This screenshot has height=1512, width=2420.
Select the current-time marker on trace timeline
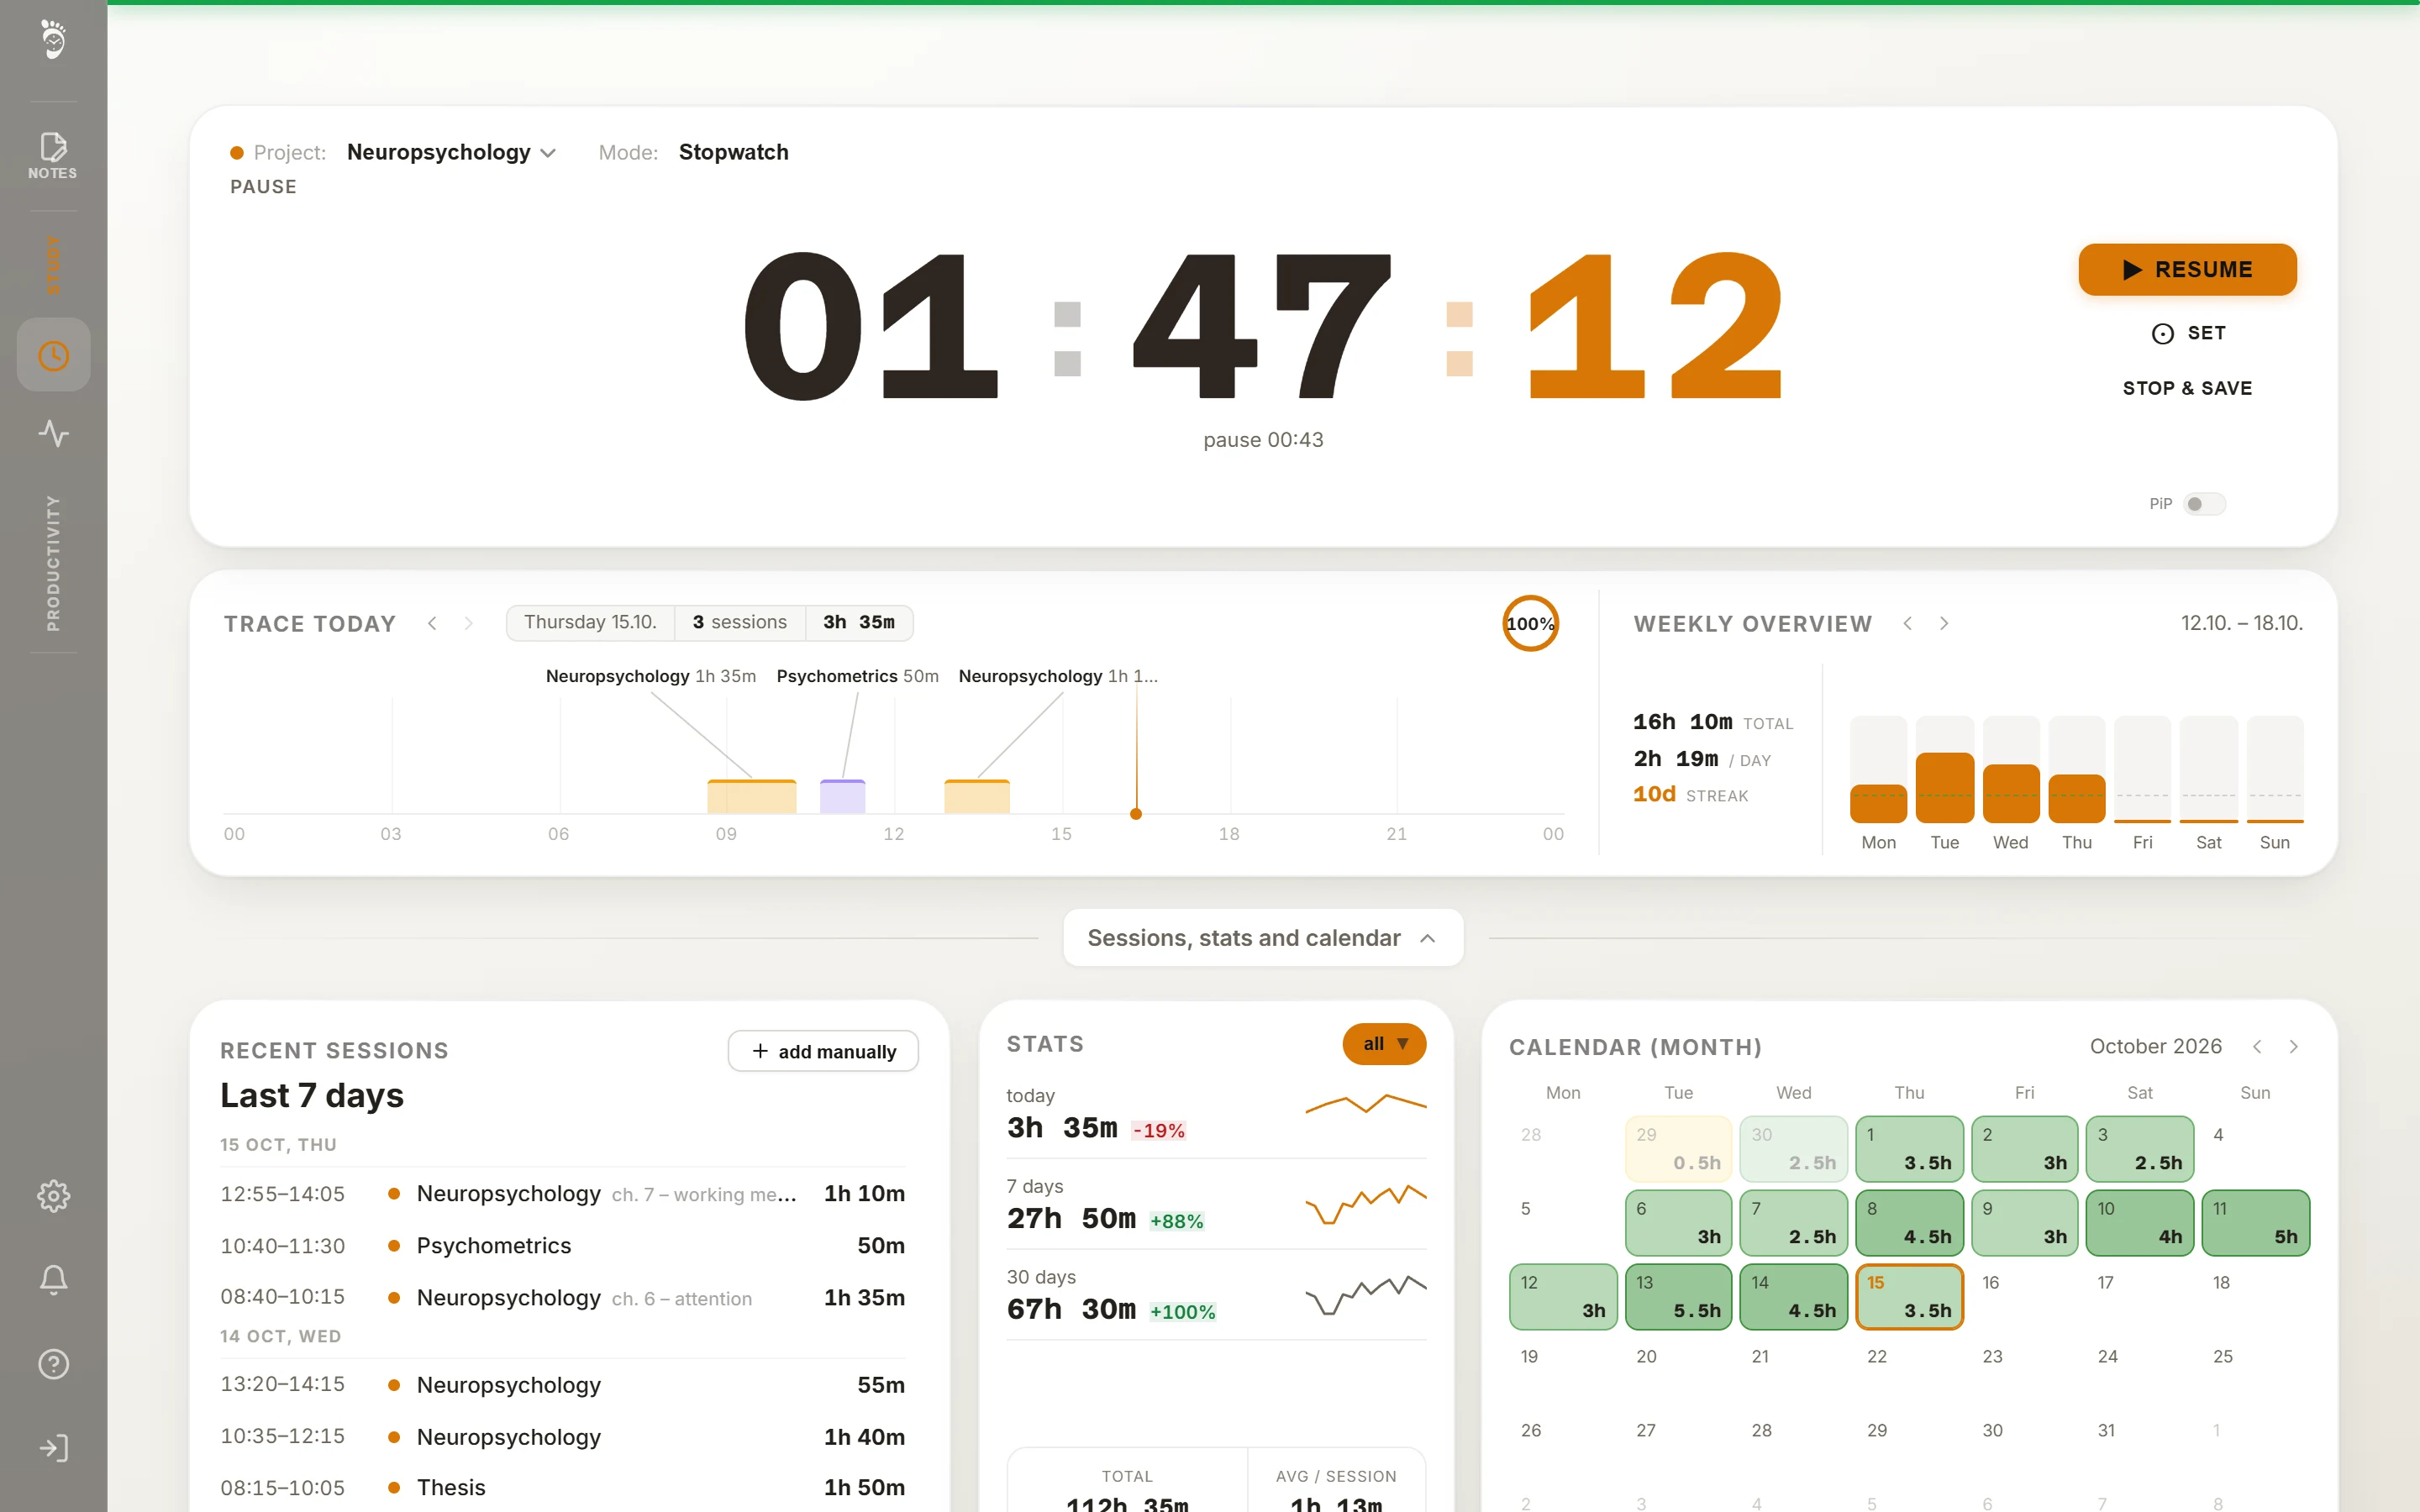point(1136,813)
